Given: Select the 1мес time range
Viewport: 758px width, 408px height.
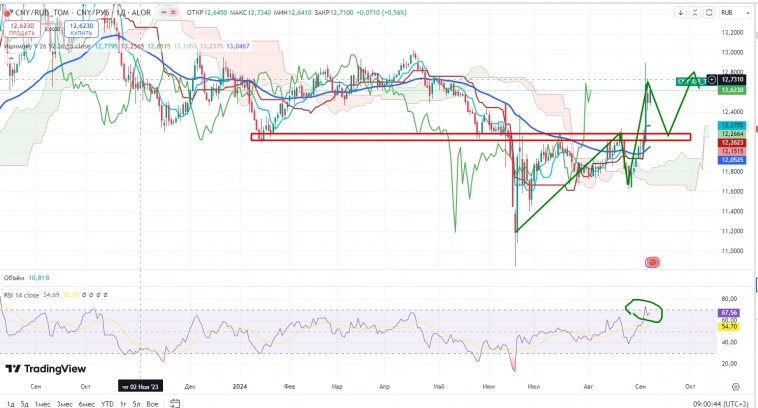Looking at the screenshot, I should (x=43, y=403).
